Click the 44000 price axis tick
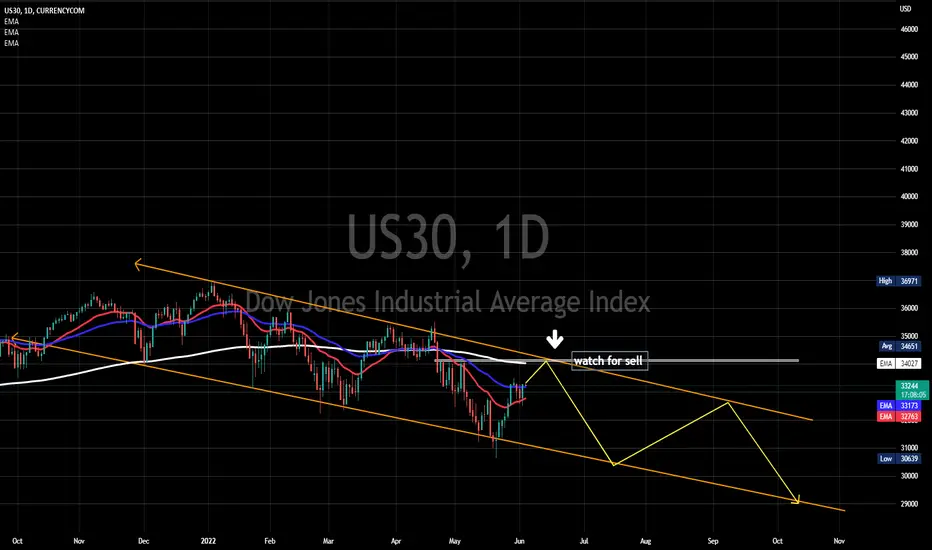Screen dimensions: 932x550 (909, 85)
